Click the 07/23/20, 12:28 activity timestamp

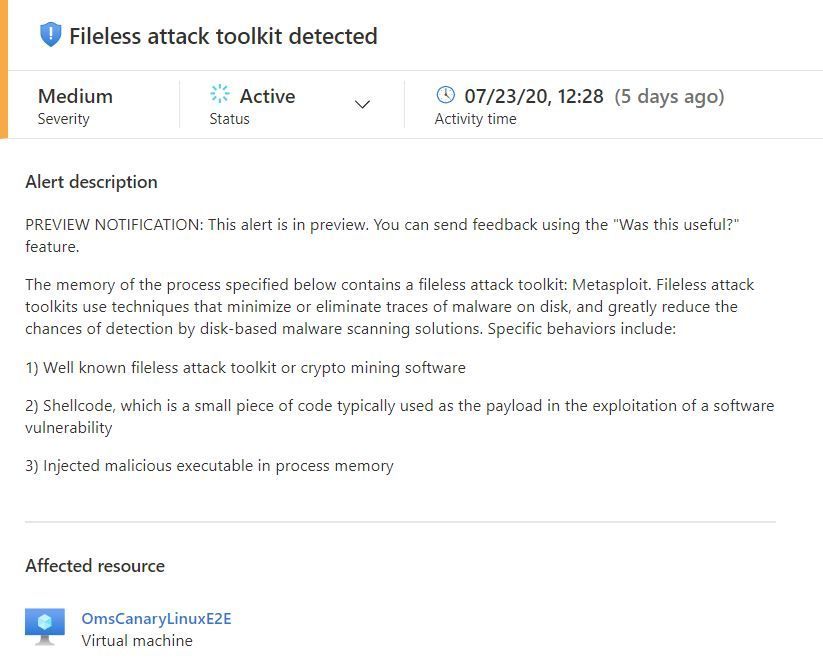pos(534,96)
